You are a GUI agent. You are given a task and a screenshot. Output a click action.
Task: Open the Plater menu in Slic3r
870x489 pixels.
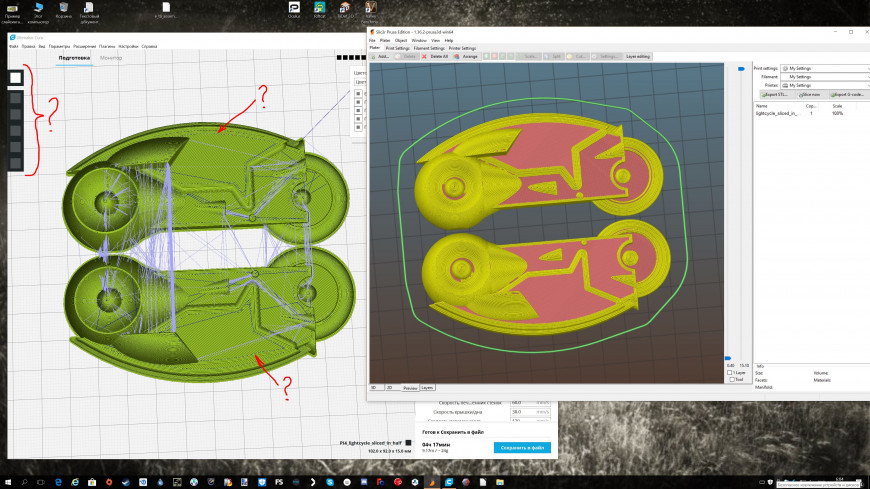coord(385,41)
